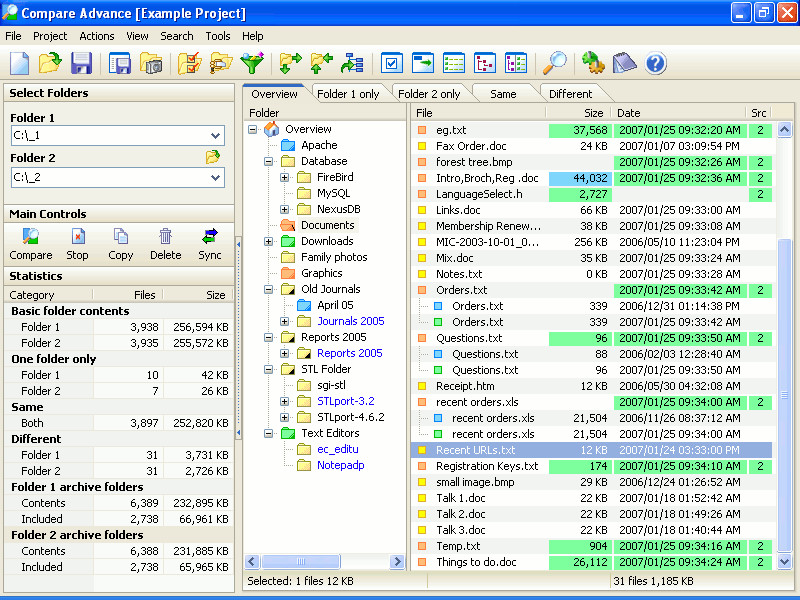Click the funnel filter icon in toolbar
This screenshot has height=600, width=800.
(x=252, y=64)
